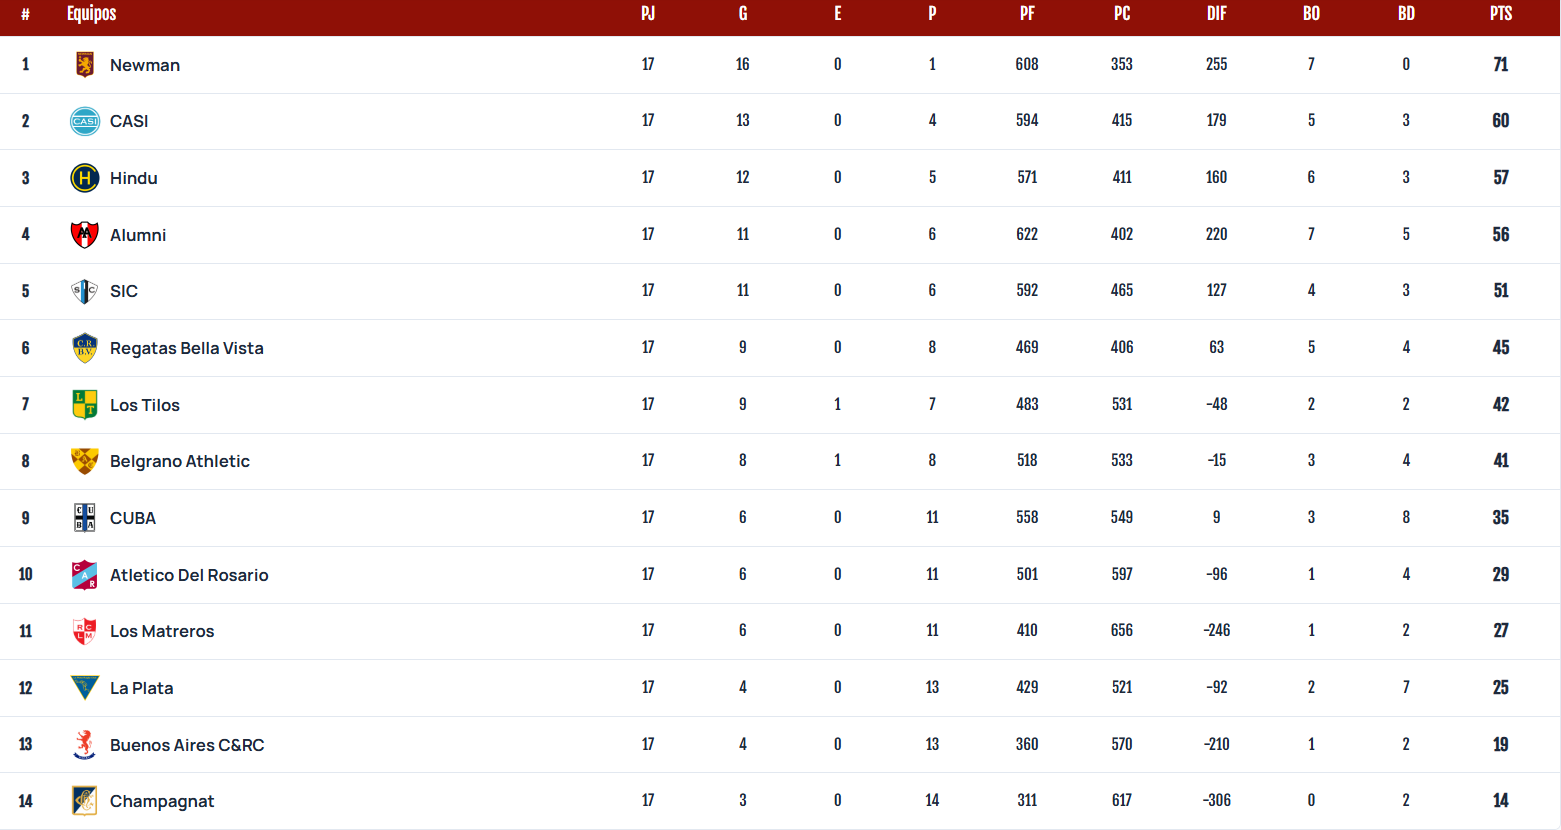The height and width of the screenshot is (830, 1561).
Task: Select the Los Tilos logo
Action: point(85,405)
